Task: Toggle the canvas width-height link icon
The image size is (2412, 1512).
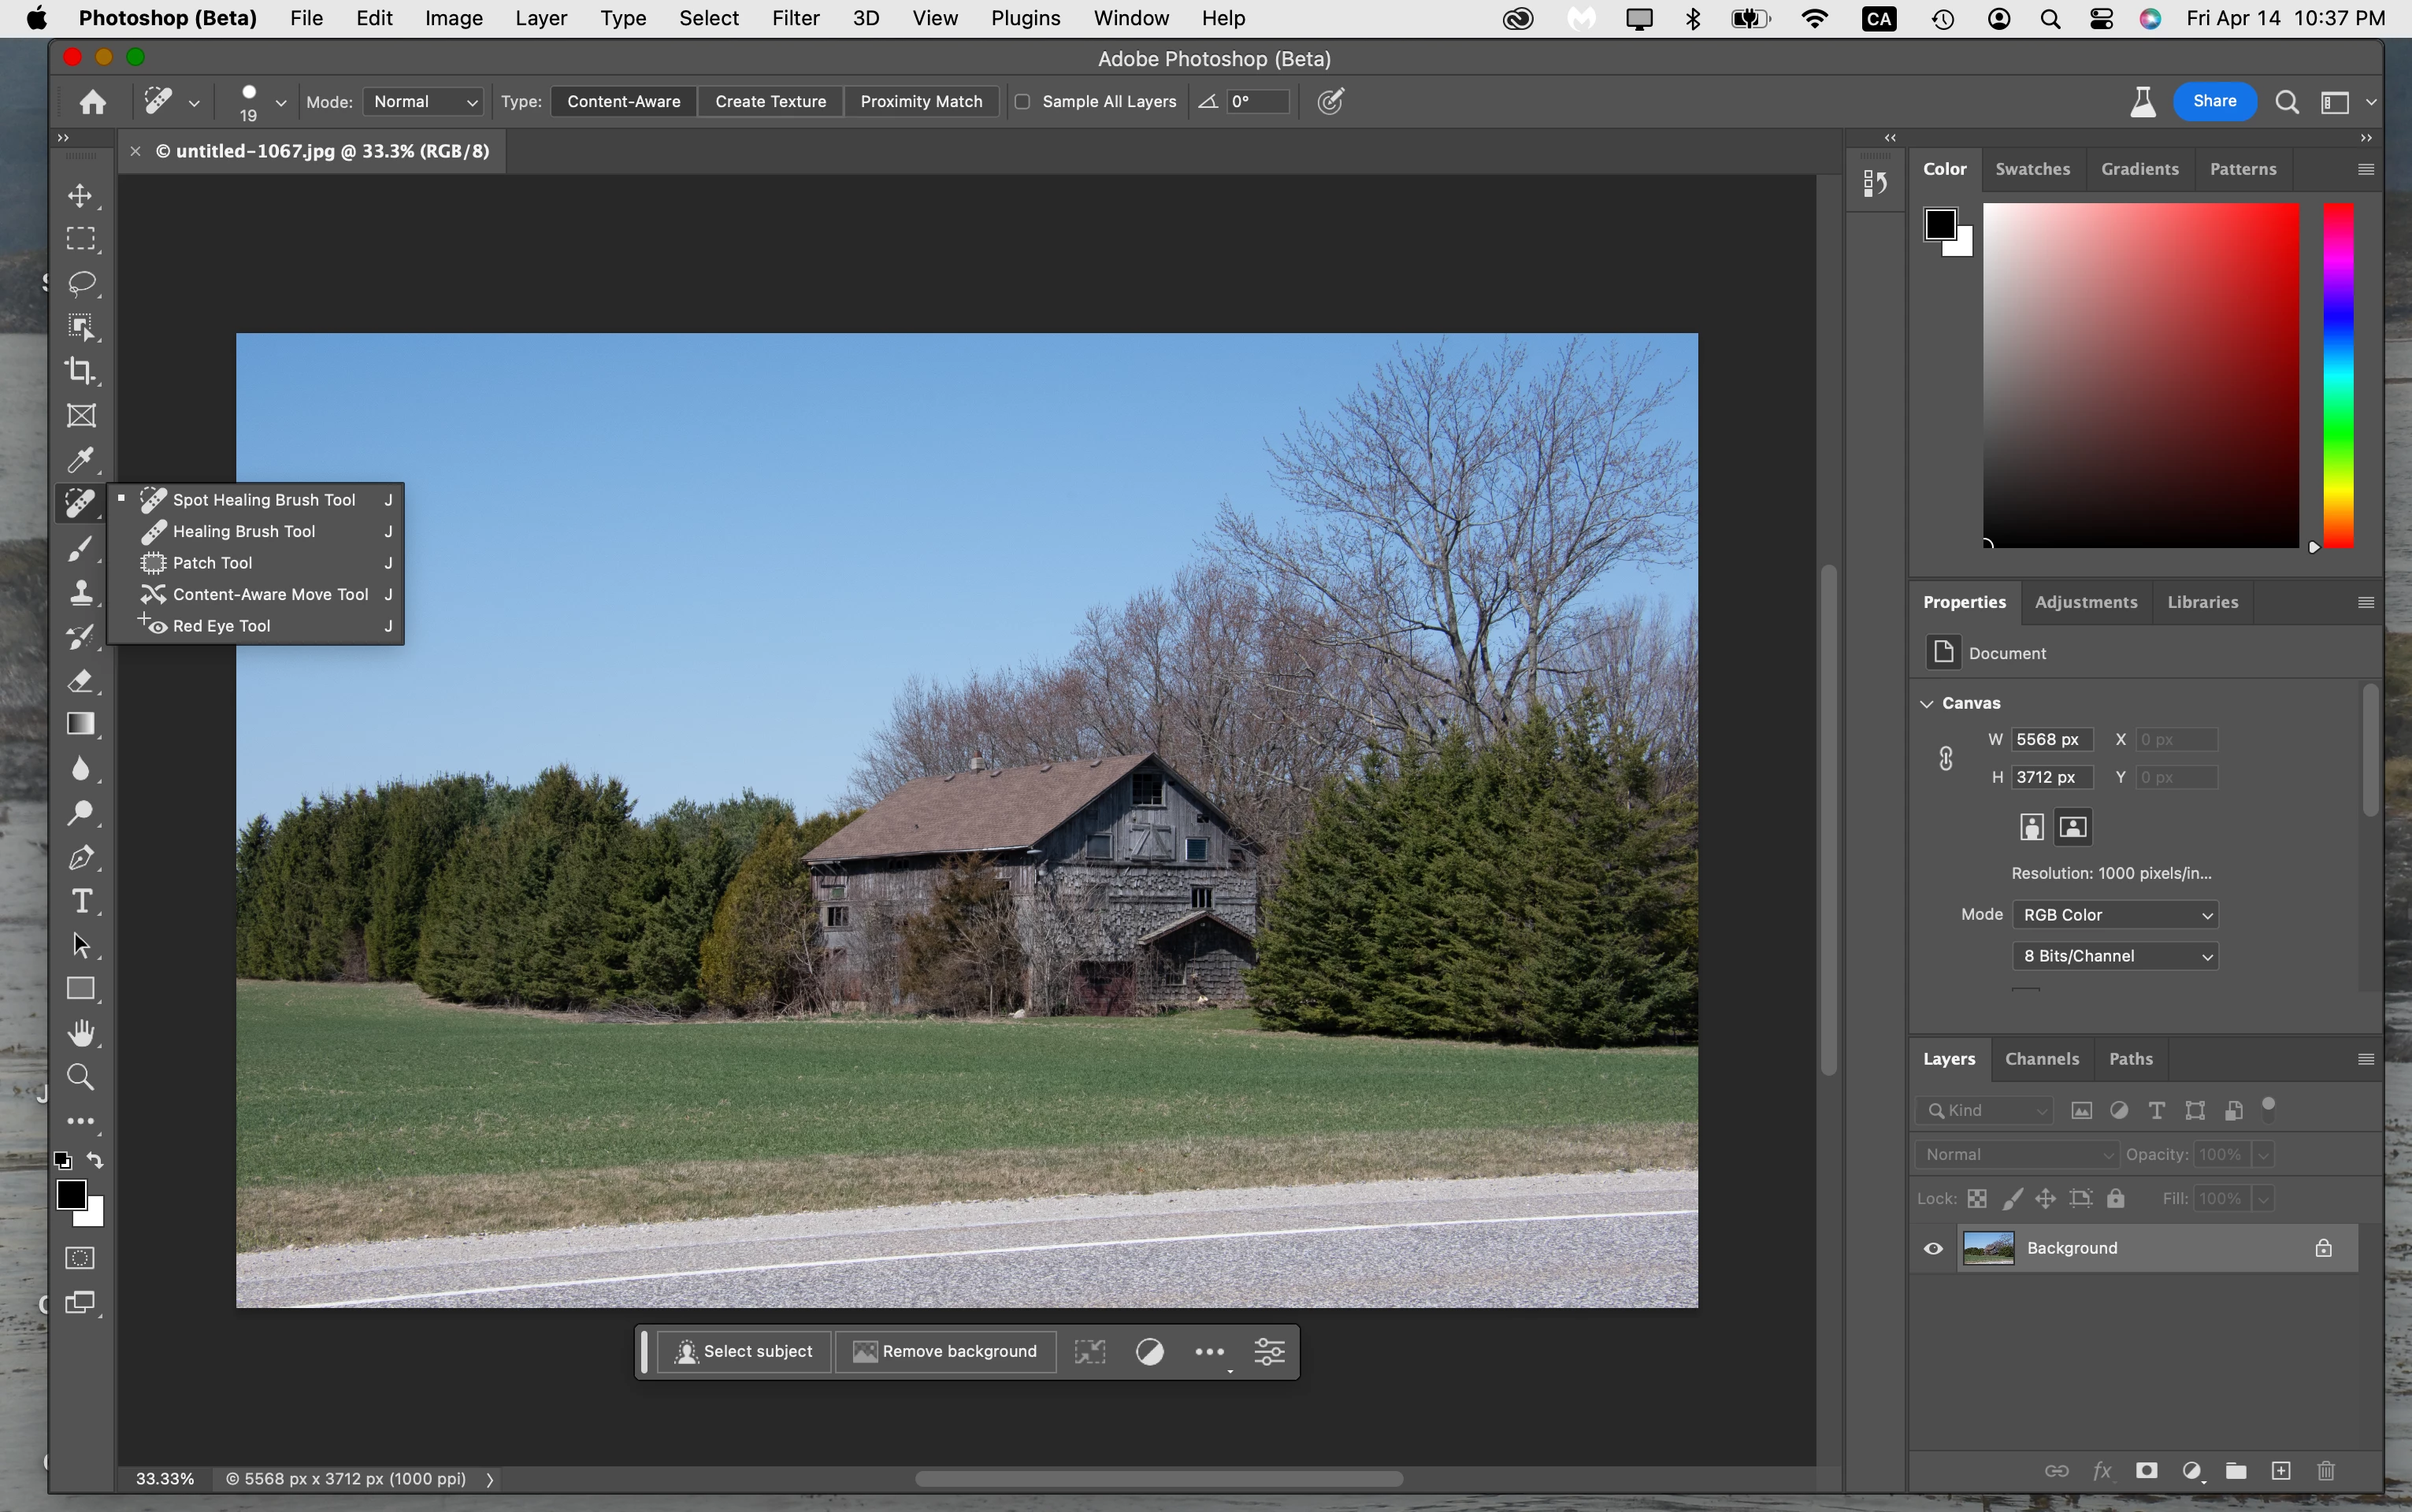Action: pyautogui.click(x=1946, y=758)
